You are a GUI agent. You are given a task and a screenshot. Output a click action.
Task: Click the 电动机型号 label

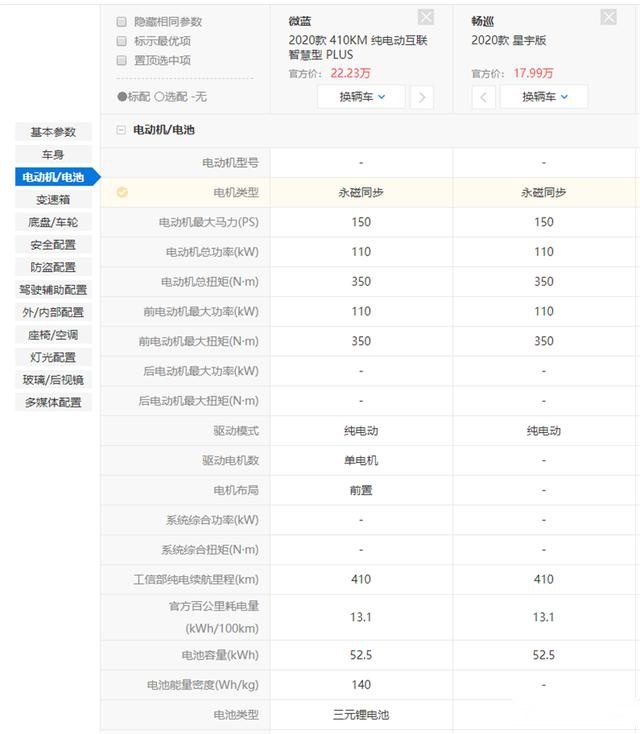tap(230, 162)
